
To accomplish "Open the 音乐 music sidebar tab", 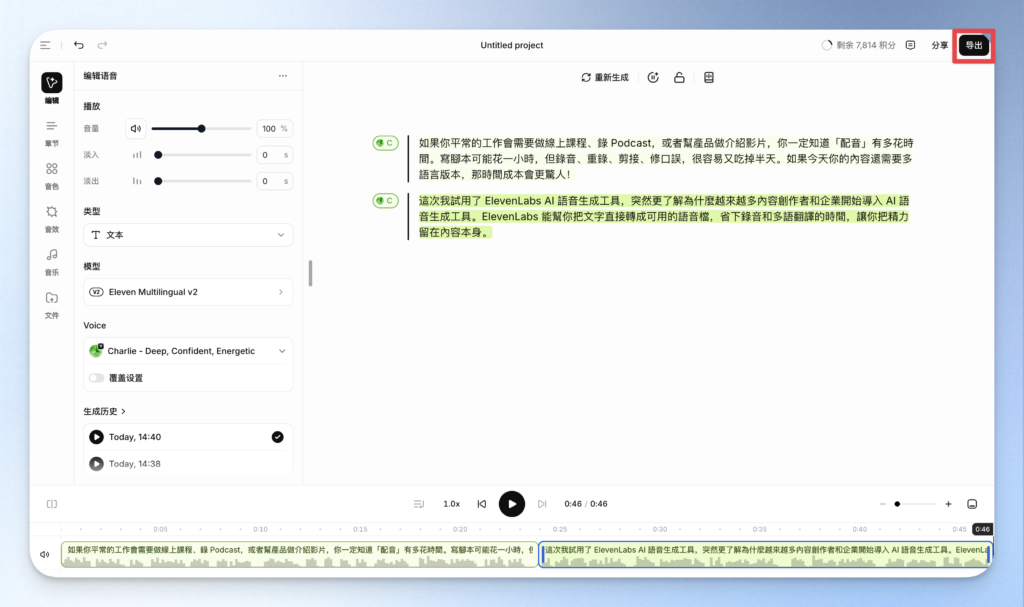I will tap(52, 262).
